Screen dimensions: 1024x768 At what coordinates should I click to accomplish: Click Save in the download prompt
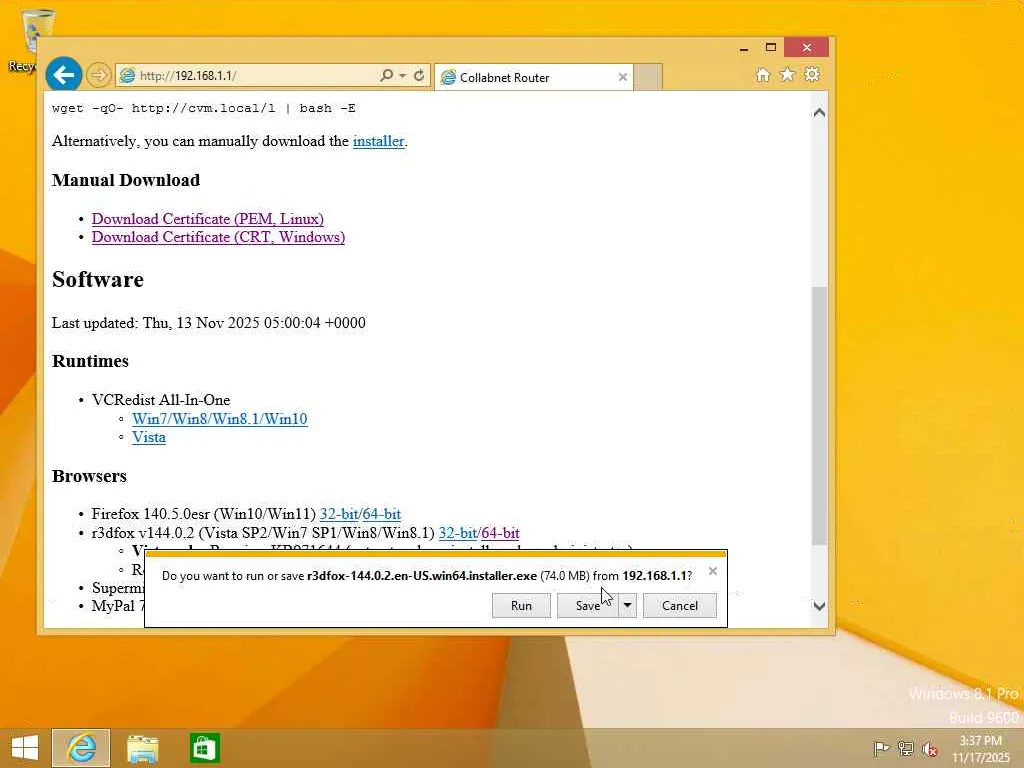(587, 605)
